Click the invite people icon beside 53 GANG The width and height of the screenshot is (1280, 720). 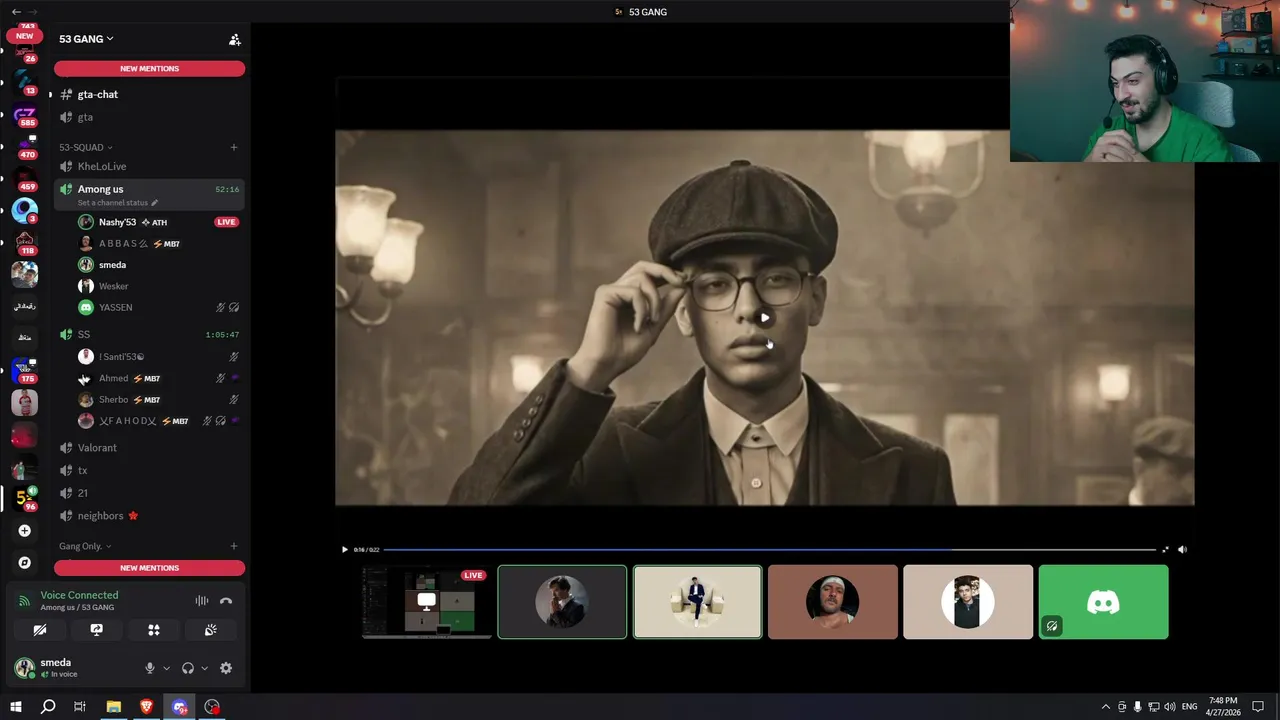235,40
